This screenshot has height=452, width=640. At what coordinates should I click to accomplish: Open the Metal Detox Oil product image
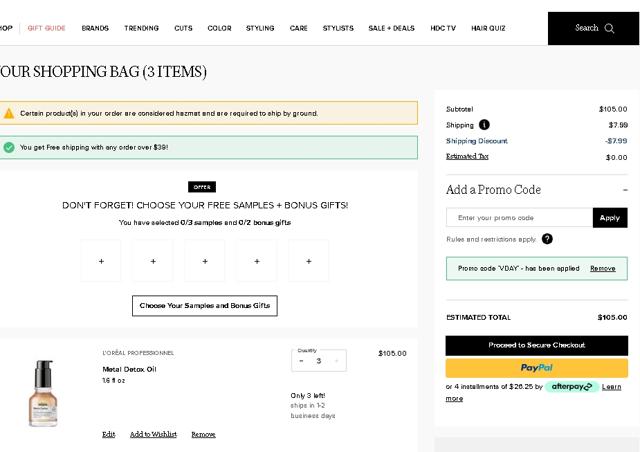pyautogui.click(x=43, y=393)
